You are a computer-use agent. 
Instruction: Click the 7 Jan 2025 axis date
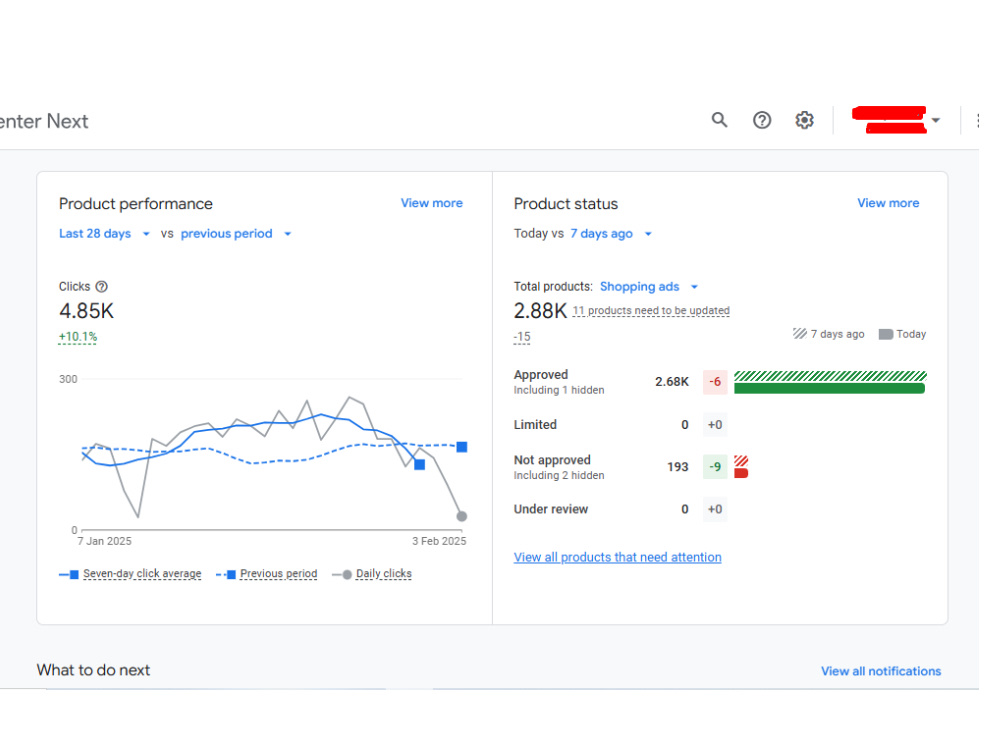click(x=105, y=541)
